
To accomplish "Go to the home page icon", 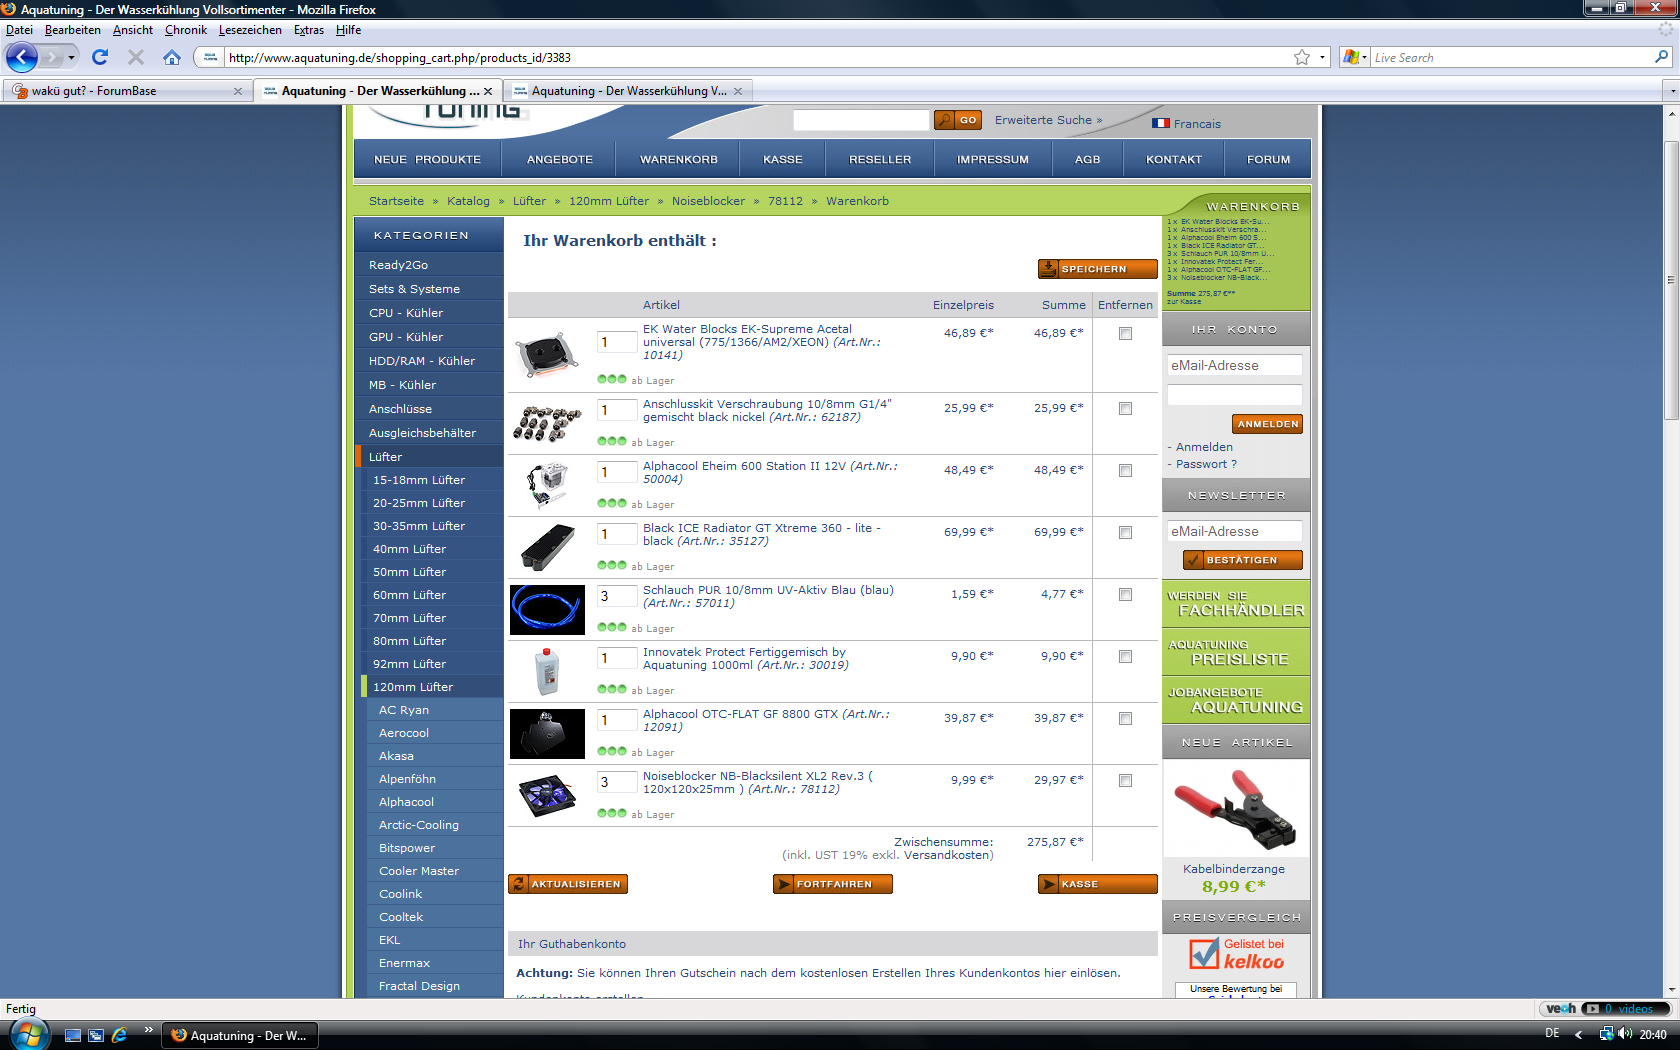I will (172, 57).
